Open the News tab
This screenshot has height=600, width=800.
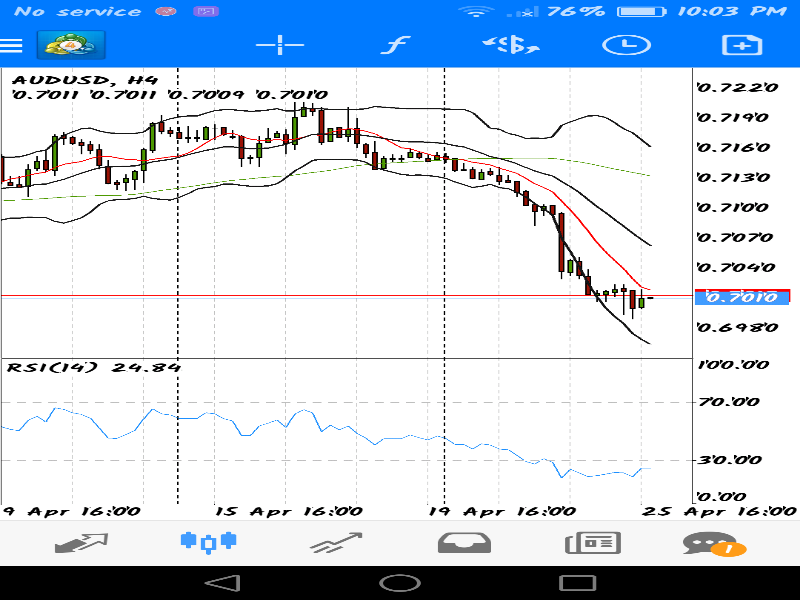(593, 543)
